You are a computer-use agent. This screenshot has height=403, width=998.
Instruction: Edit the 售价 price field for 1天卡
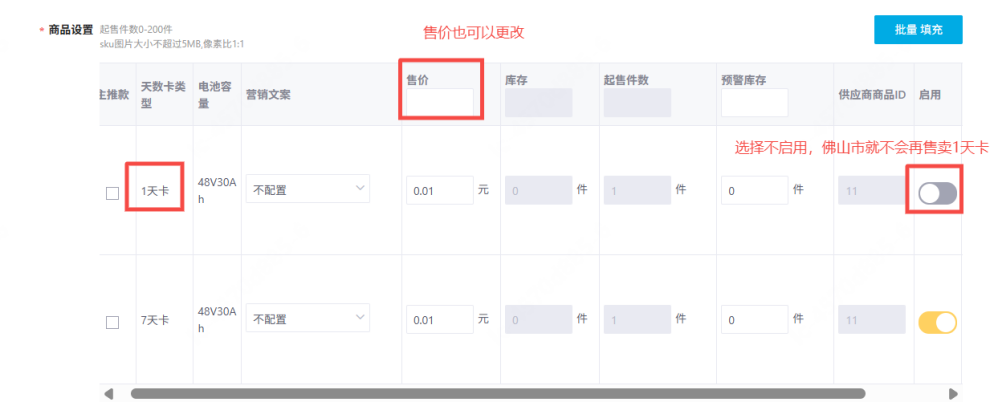pos(440,190)
